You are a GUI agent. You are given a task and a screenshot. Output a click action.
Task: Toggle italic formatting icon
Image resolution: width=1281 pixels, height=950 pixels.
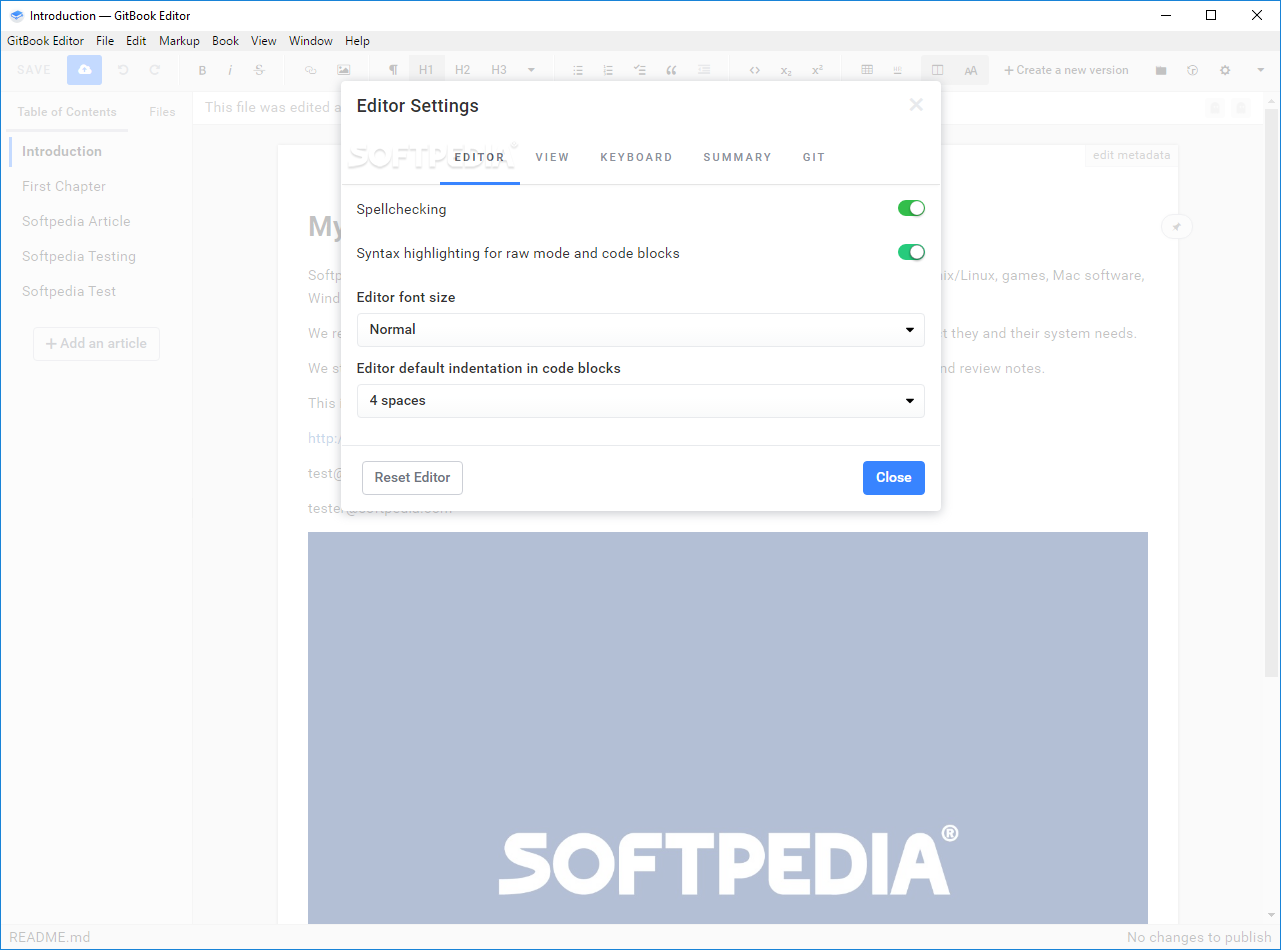pyautogui.click(x=230, y=70)
